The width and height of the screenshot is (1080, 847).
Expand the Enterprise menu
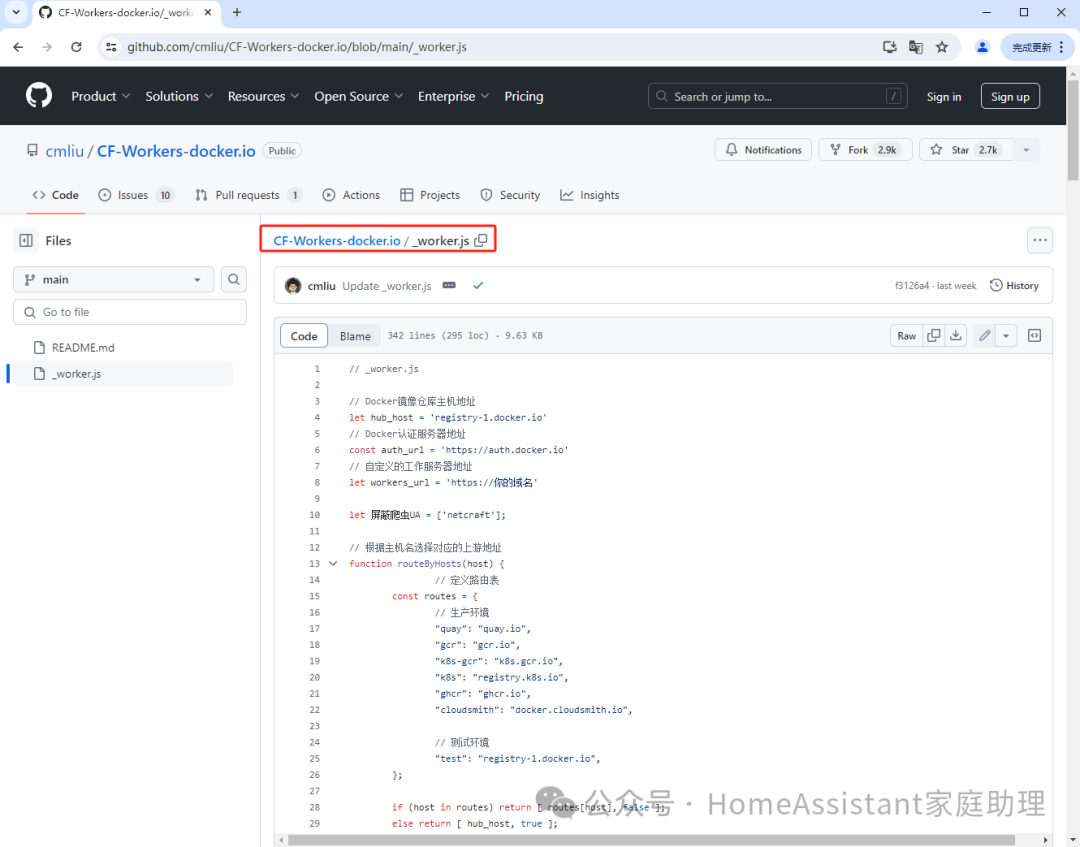453,96
